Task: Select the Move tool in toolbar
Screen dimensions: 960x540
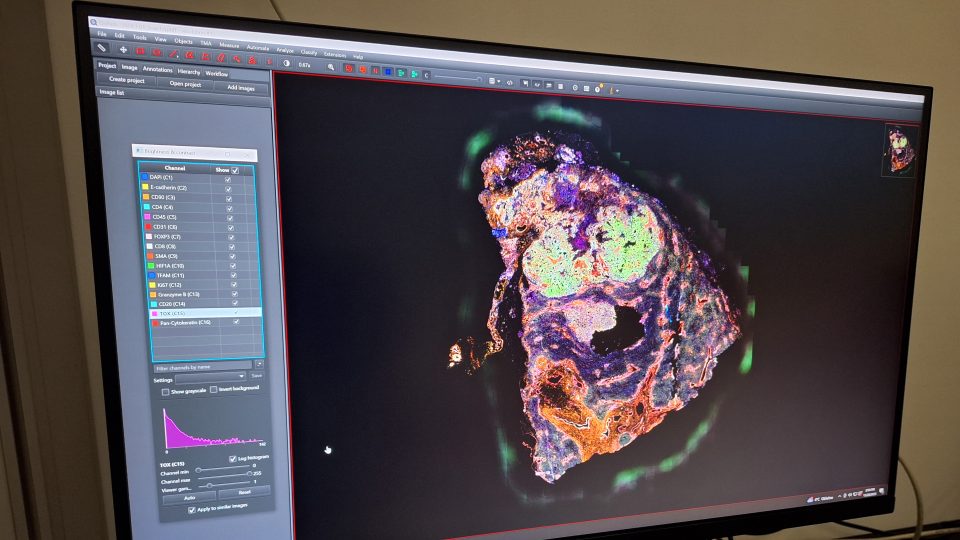Action: pos(123,48)
